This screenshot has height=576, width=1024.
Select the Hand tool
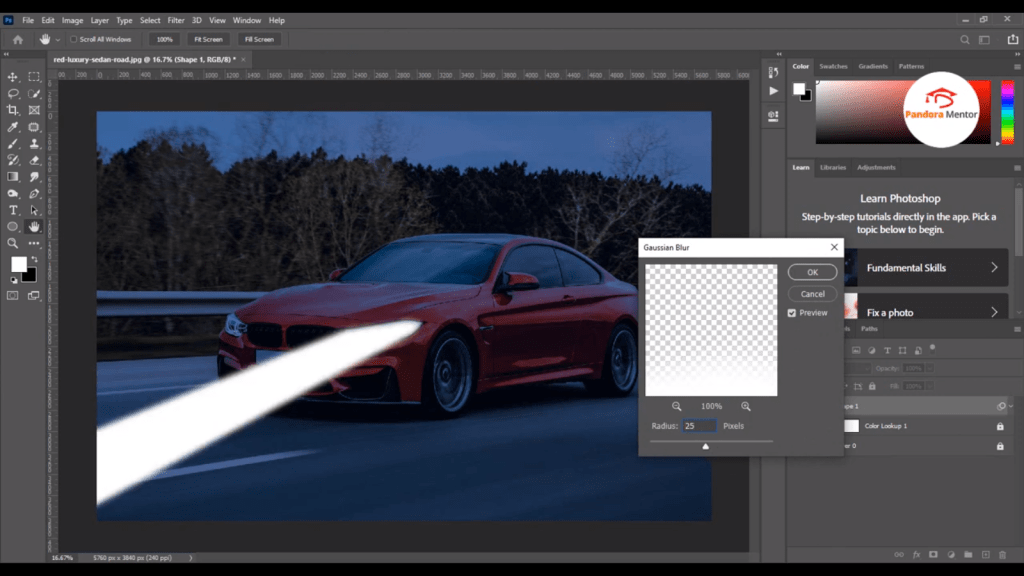[33, 226]
